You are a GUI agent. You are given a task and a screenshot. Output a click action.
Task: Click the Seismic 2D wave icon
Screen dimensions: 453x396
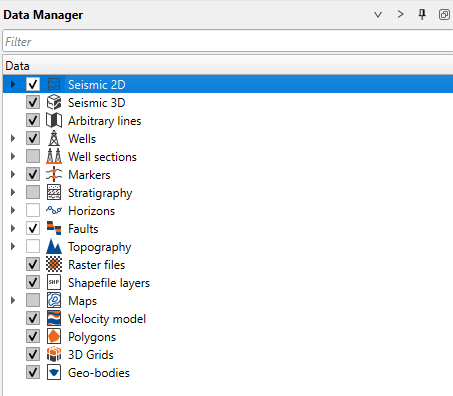pyautogui.click(x=54, y=84)
